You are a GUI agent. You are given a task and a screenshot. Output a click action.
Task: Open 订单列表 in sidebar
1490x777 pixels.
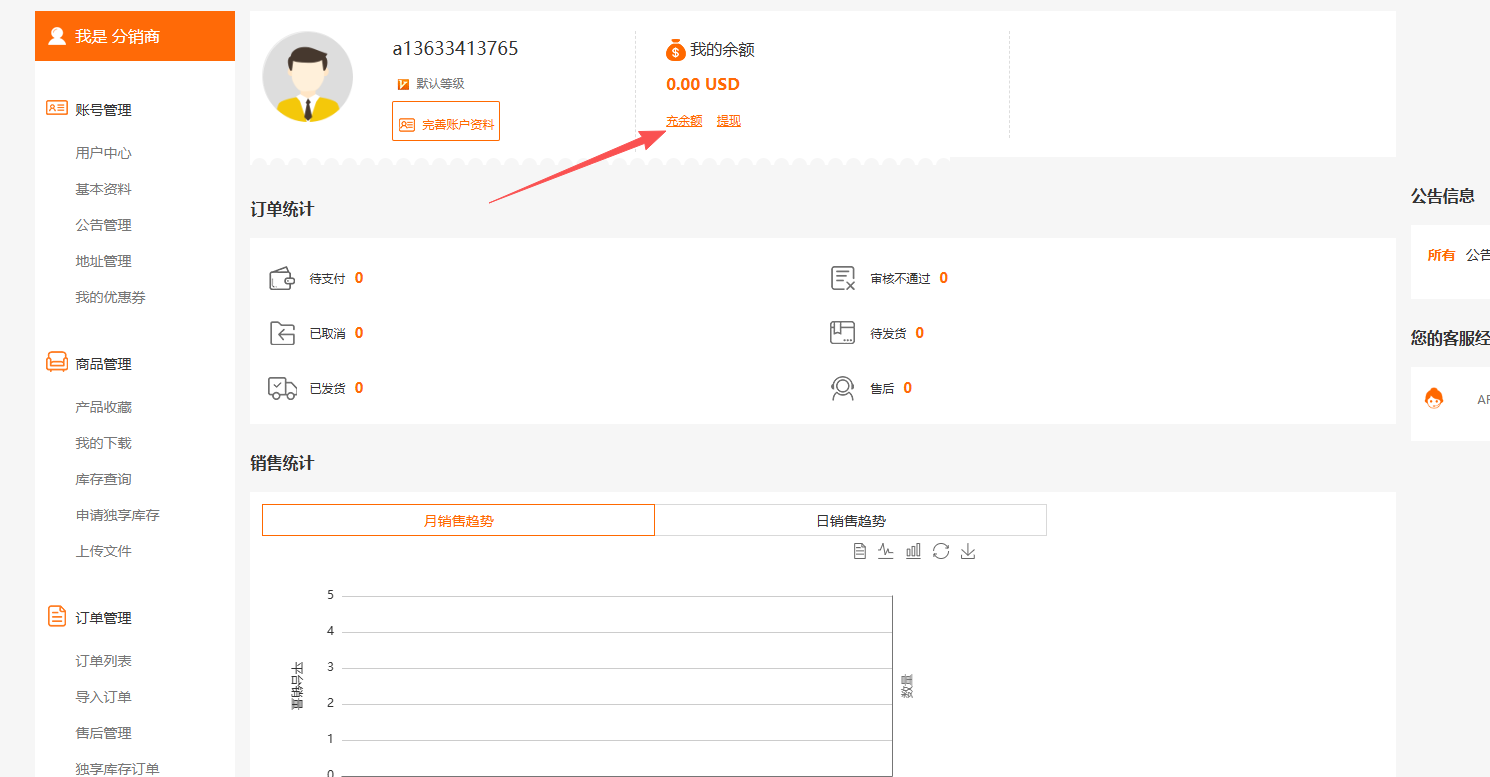(x=103, y=661)
